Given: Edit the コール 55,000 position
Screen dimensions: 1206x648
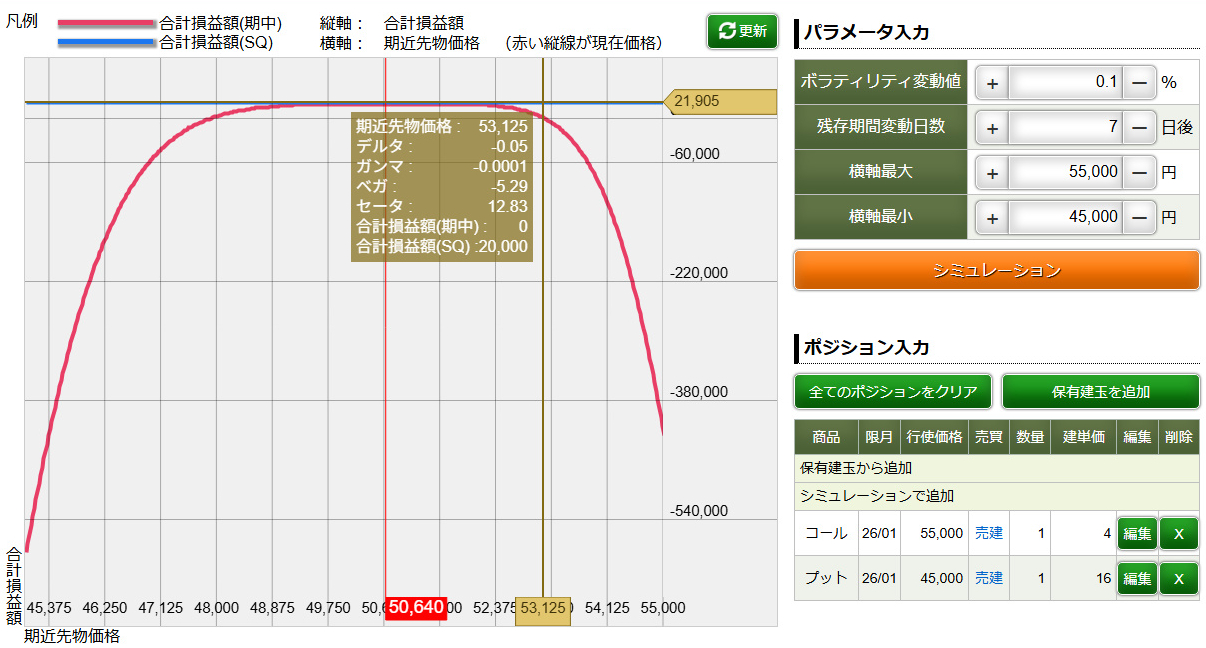Looking at the screenshot, I should click(1136, 534).
